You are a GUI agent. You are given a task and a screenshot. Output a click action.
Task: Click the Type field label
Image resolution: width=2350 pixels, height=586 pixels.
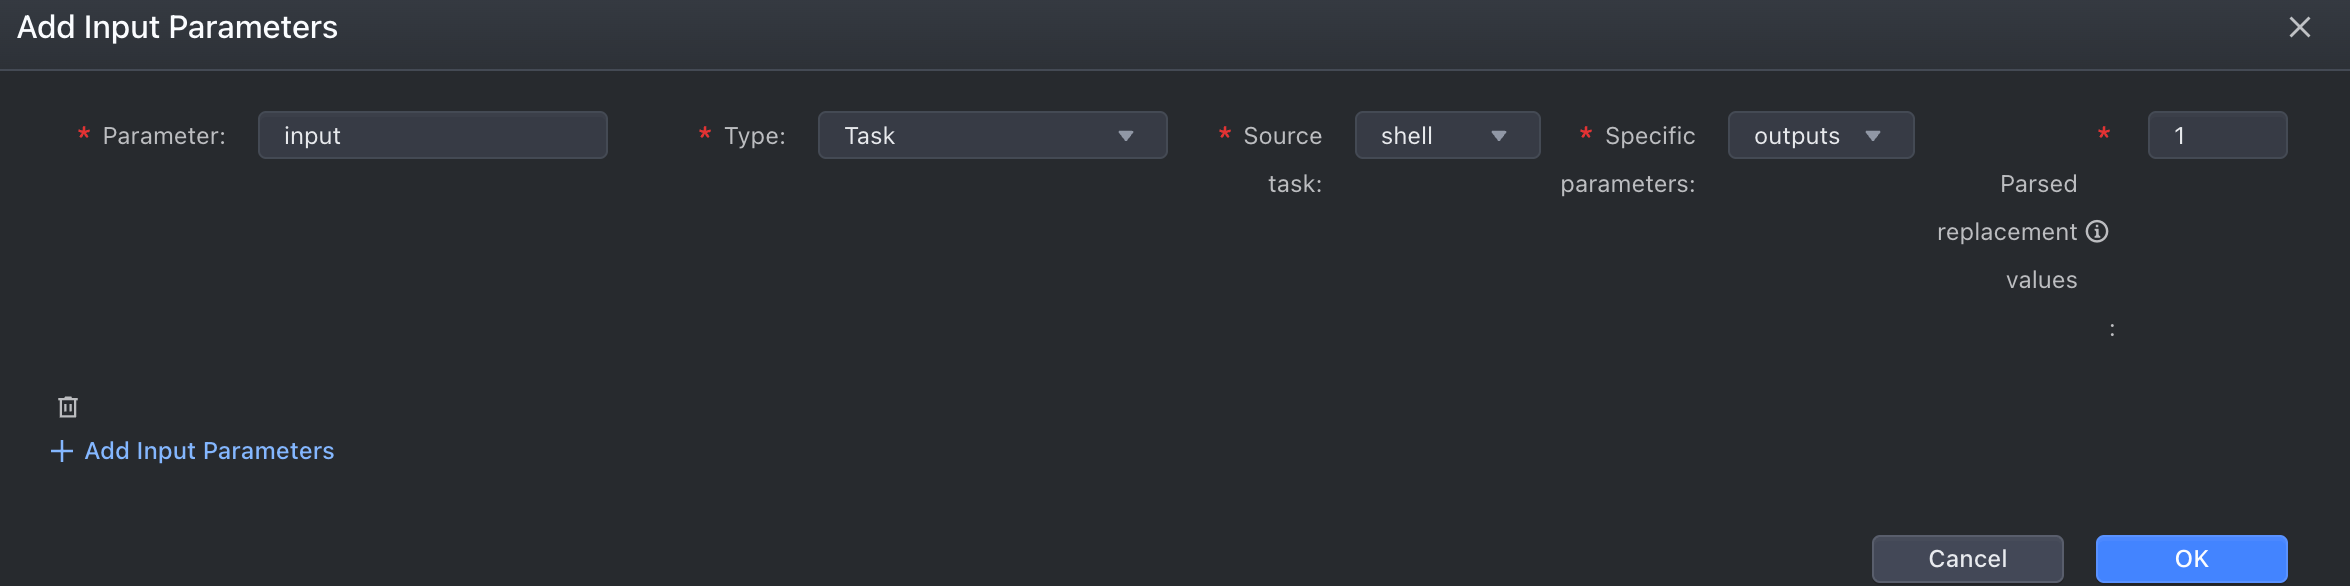[755, 136]
